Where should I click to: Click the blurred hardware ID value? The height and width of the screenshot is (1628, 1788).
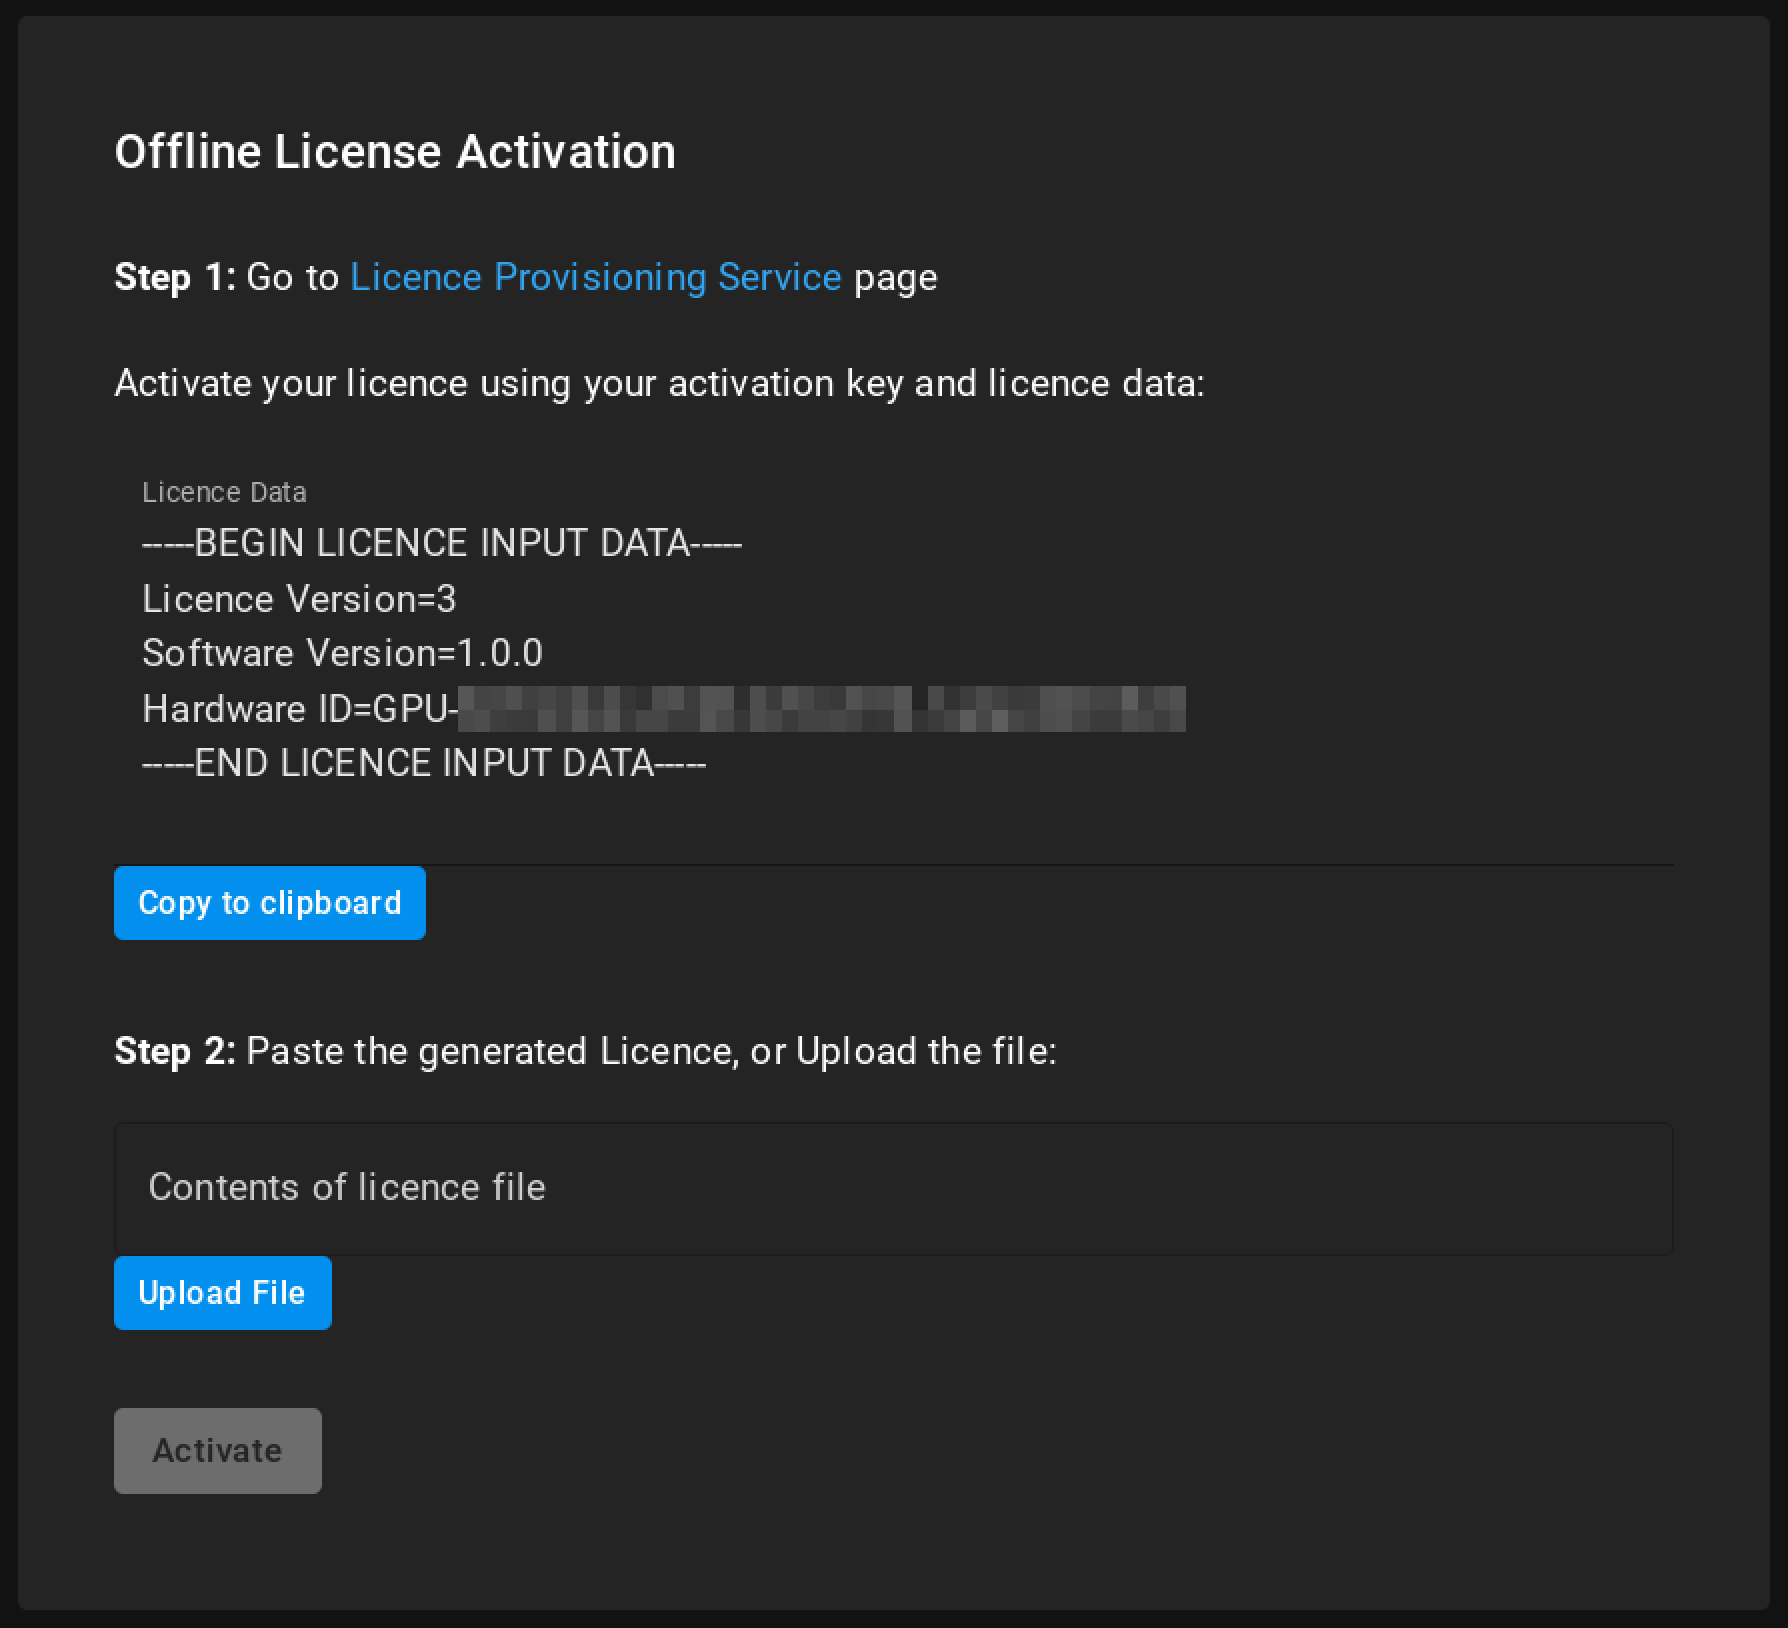(822, 709)
